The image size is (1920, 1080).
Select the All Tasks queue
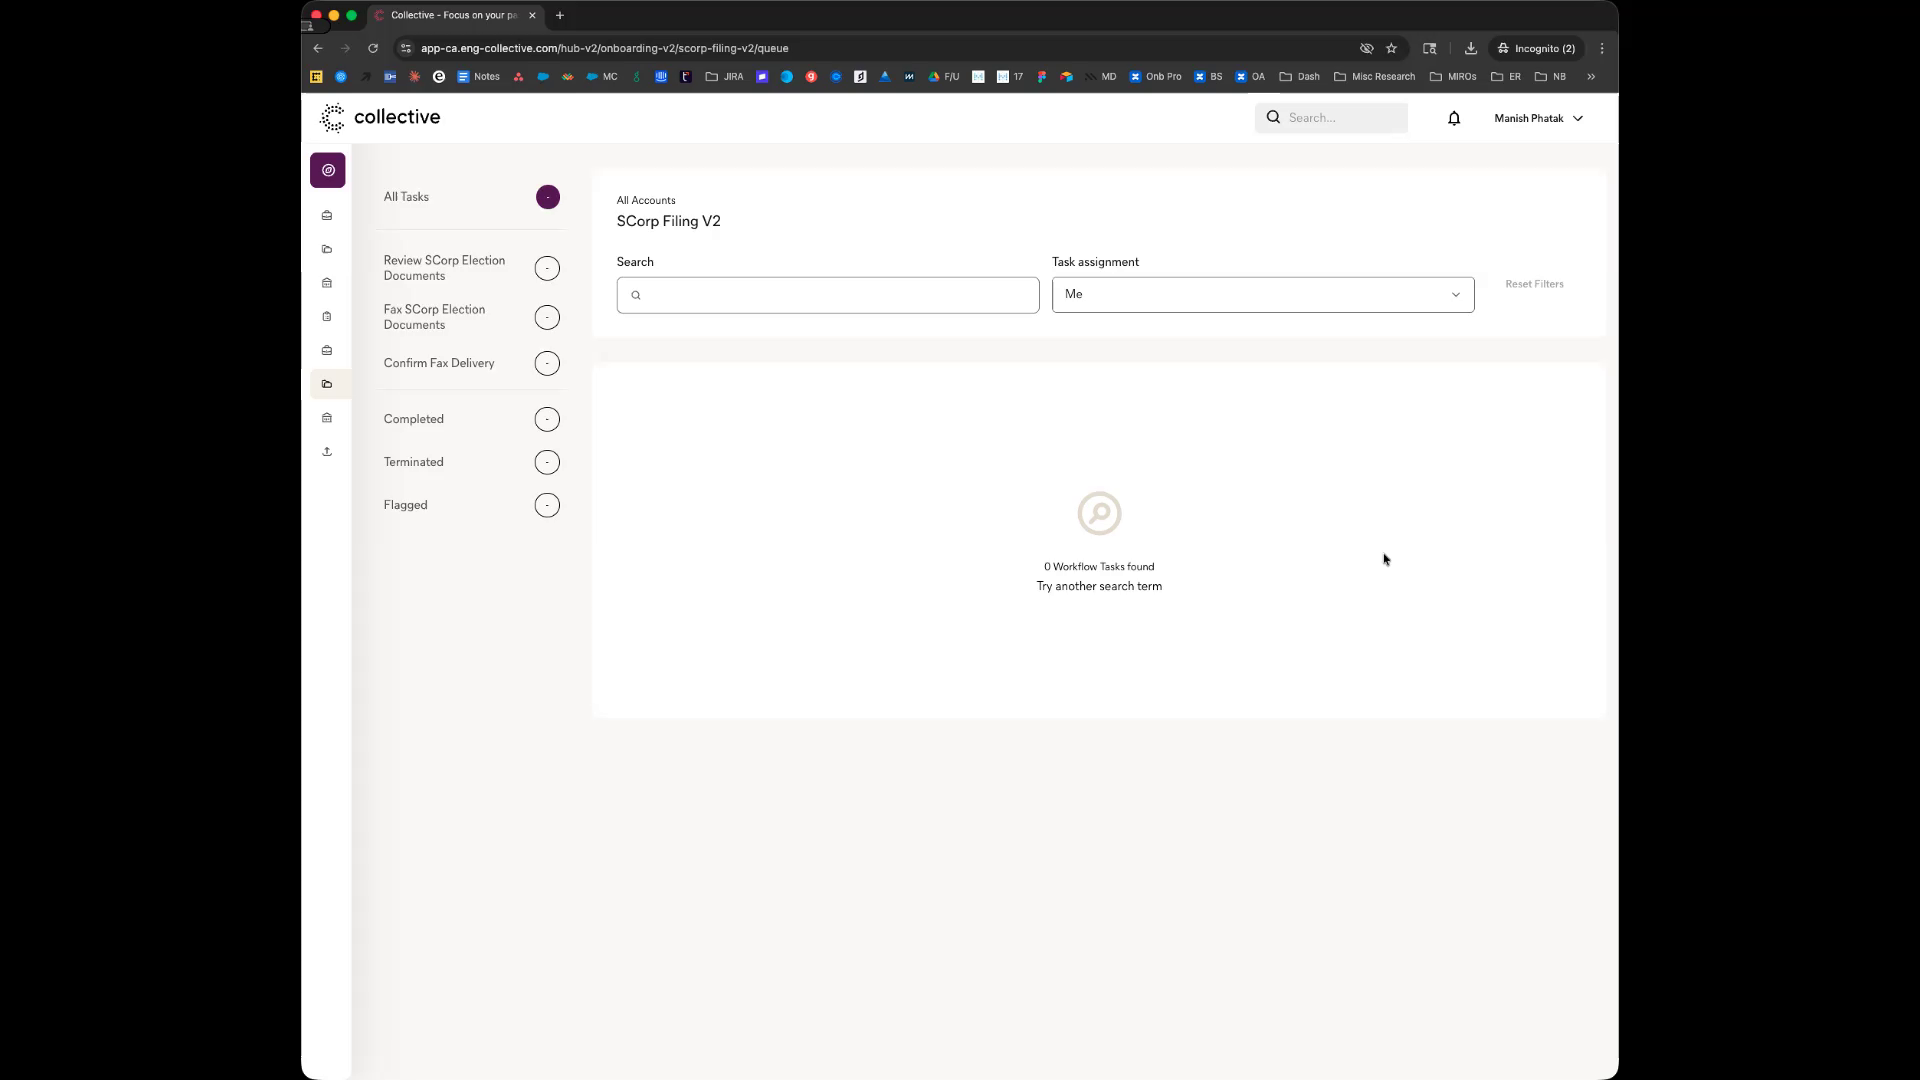tap(406, 197)
